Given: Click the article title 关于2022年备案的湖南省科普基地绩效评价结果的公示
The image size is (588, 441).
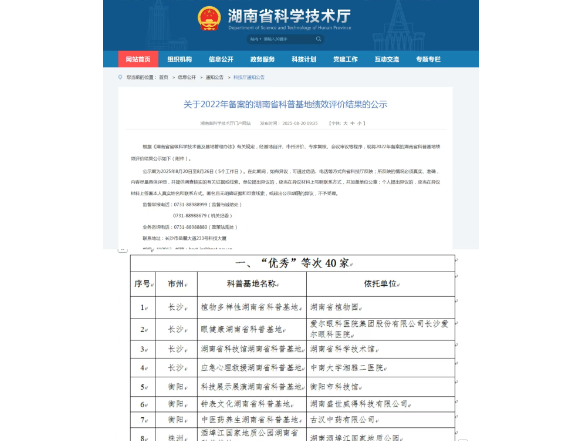Looking at the screenshot, I should (x=285, y=104).
